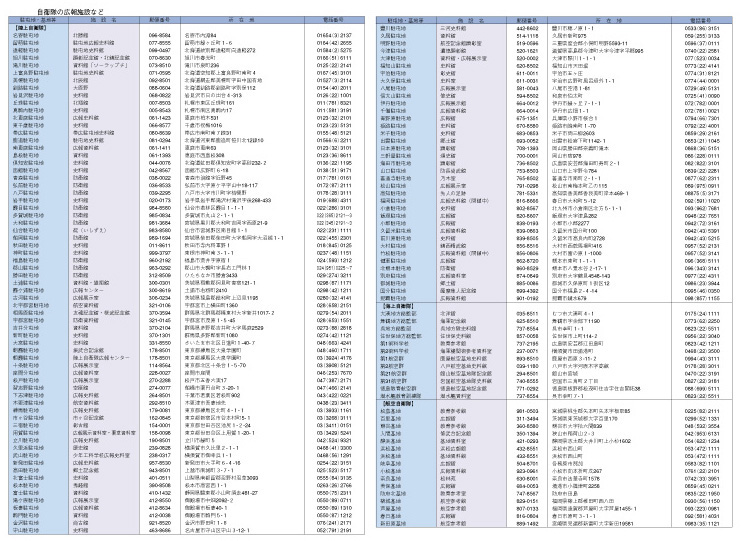The image size is (744, 541).
Task: Select address 春日市原町3-1-1
Action: click(574, 516)
